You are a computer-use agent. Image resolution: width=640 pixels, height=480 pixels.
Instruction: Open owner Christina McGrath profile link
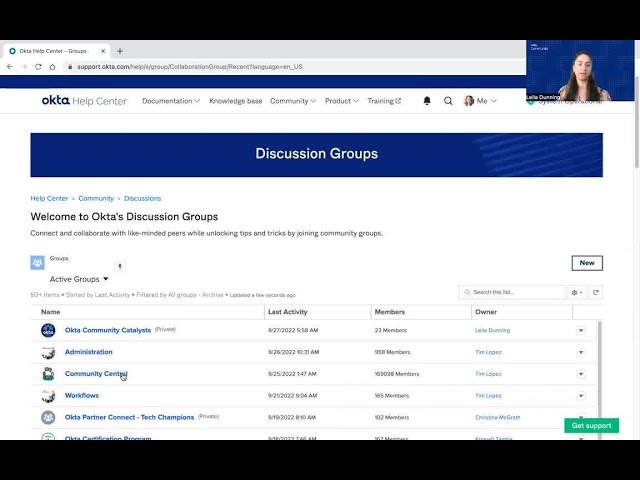tap(498, 417)
